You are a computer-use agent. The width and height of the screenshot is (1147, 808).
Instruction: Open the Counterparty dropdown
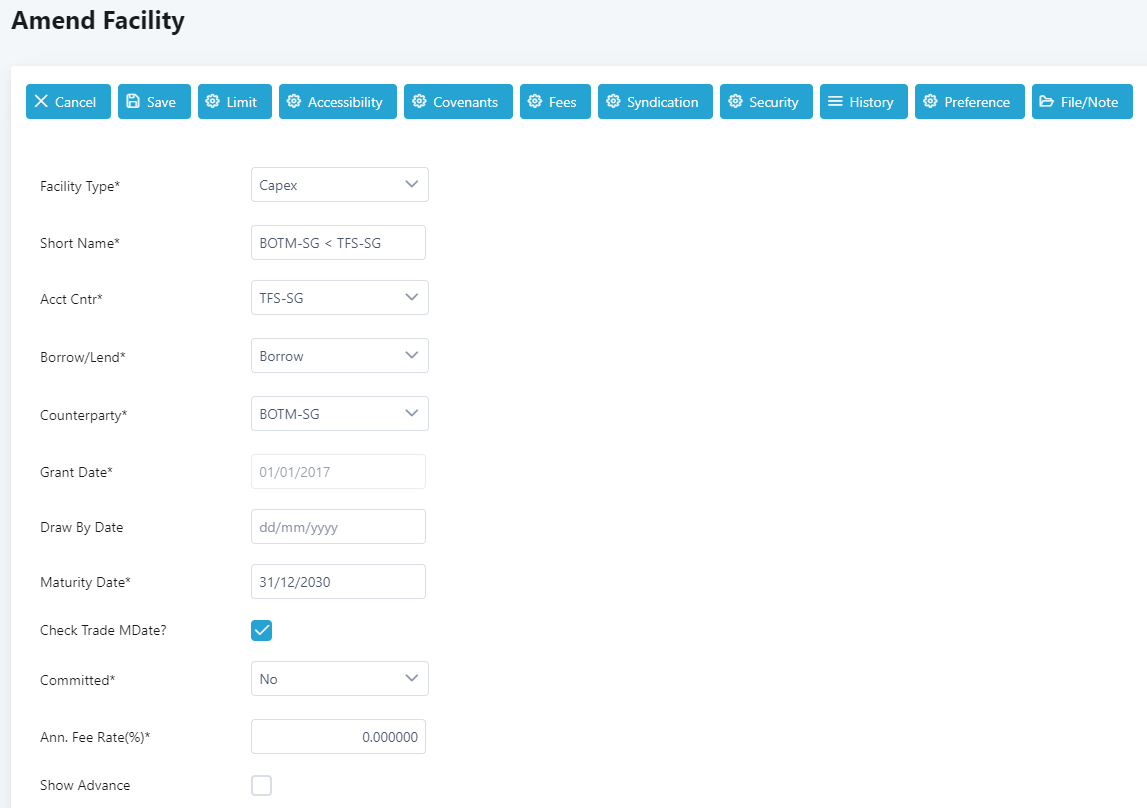tap(339, 414)
